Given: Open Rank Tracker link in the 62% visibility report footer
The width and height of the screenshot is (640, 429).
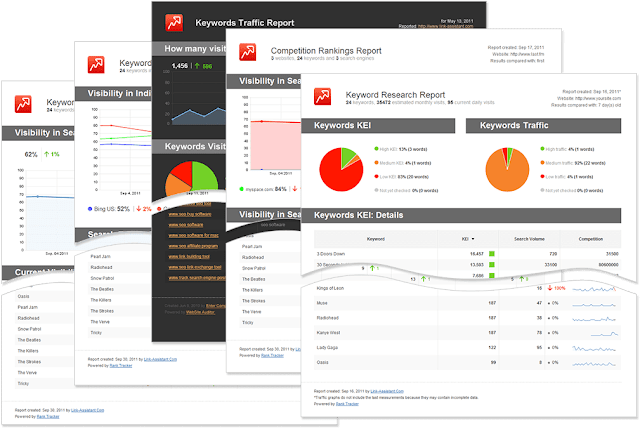Looking at the screenshot, I should (x=48, y=416).
